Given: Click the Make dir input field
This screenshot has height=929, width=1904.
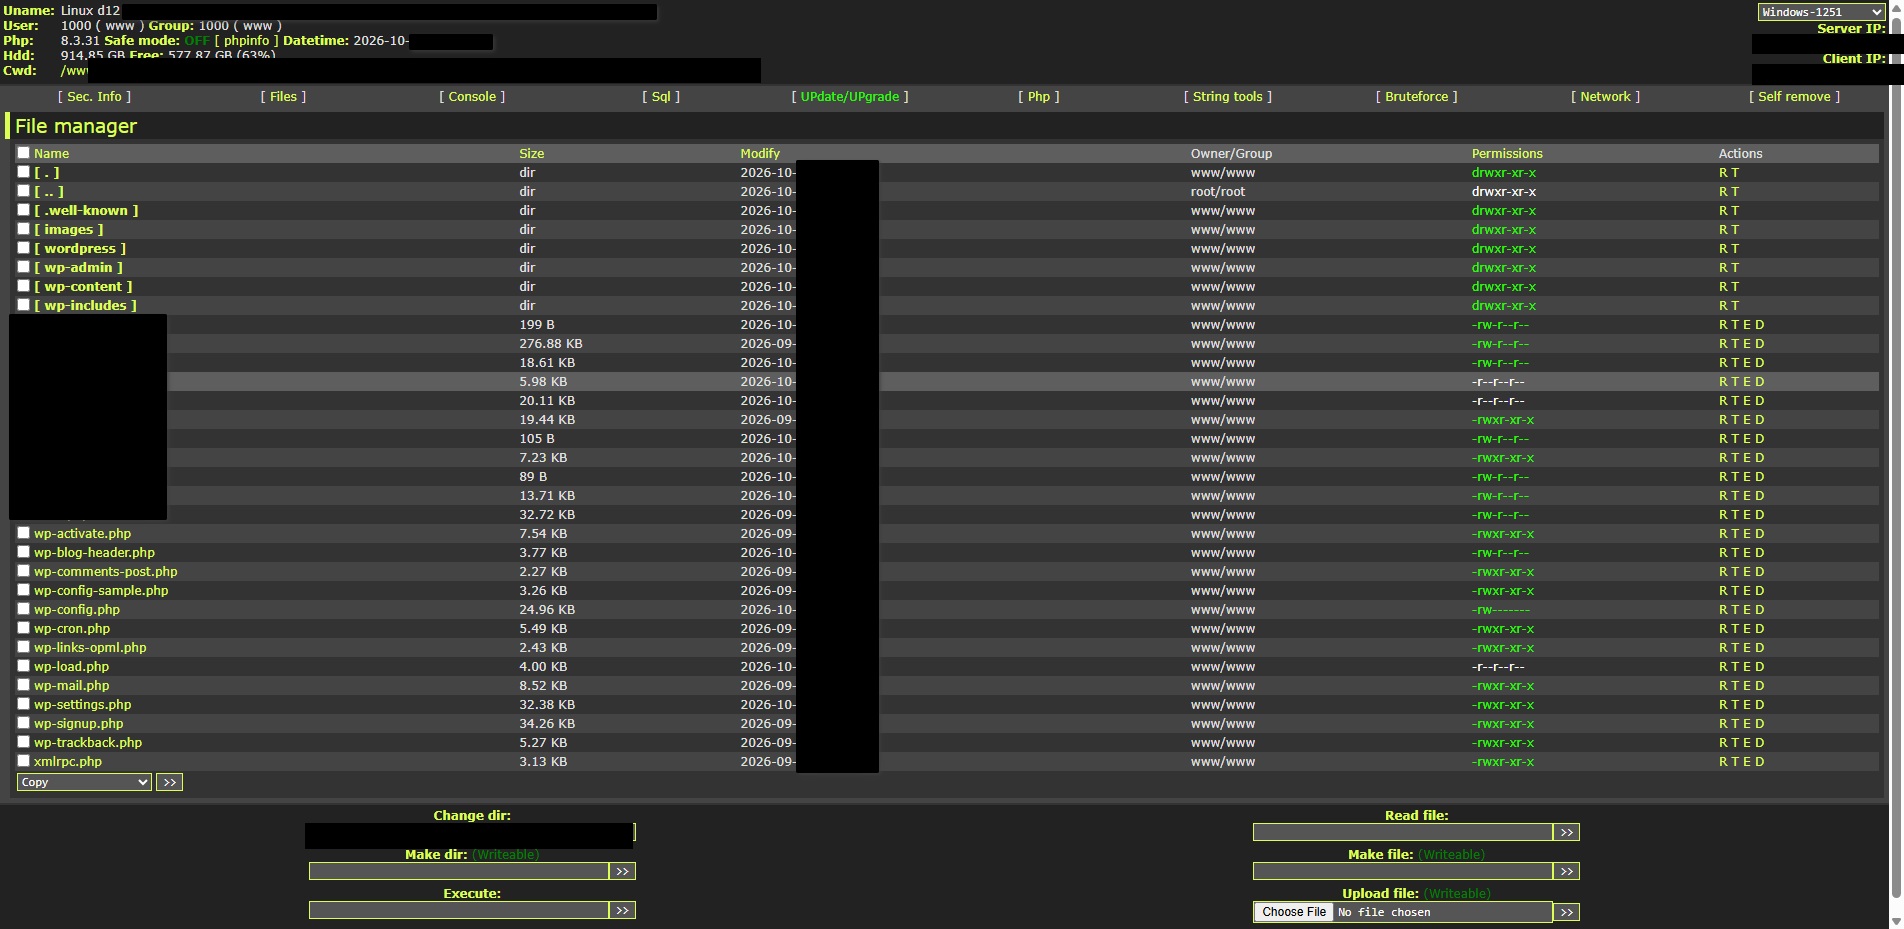Looking at the screenshot, I should click(458, 871).
